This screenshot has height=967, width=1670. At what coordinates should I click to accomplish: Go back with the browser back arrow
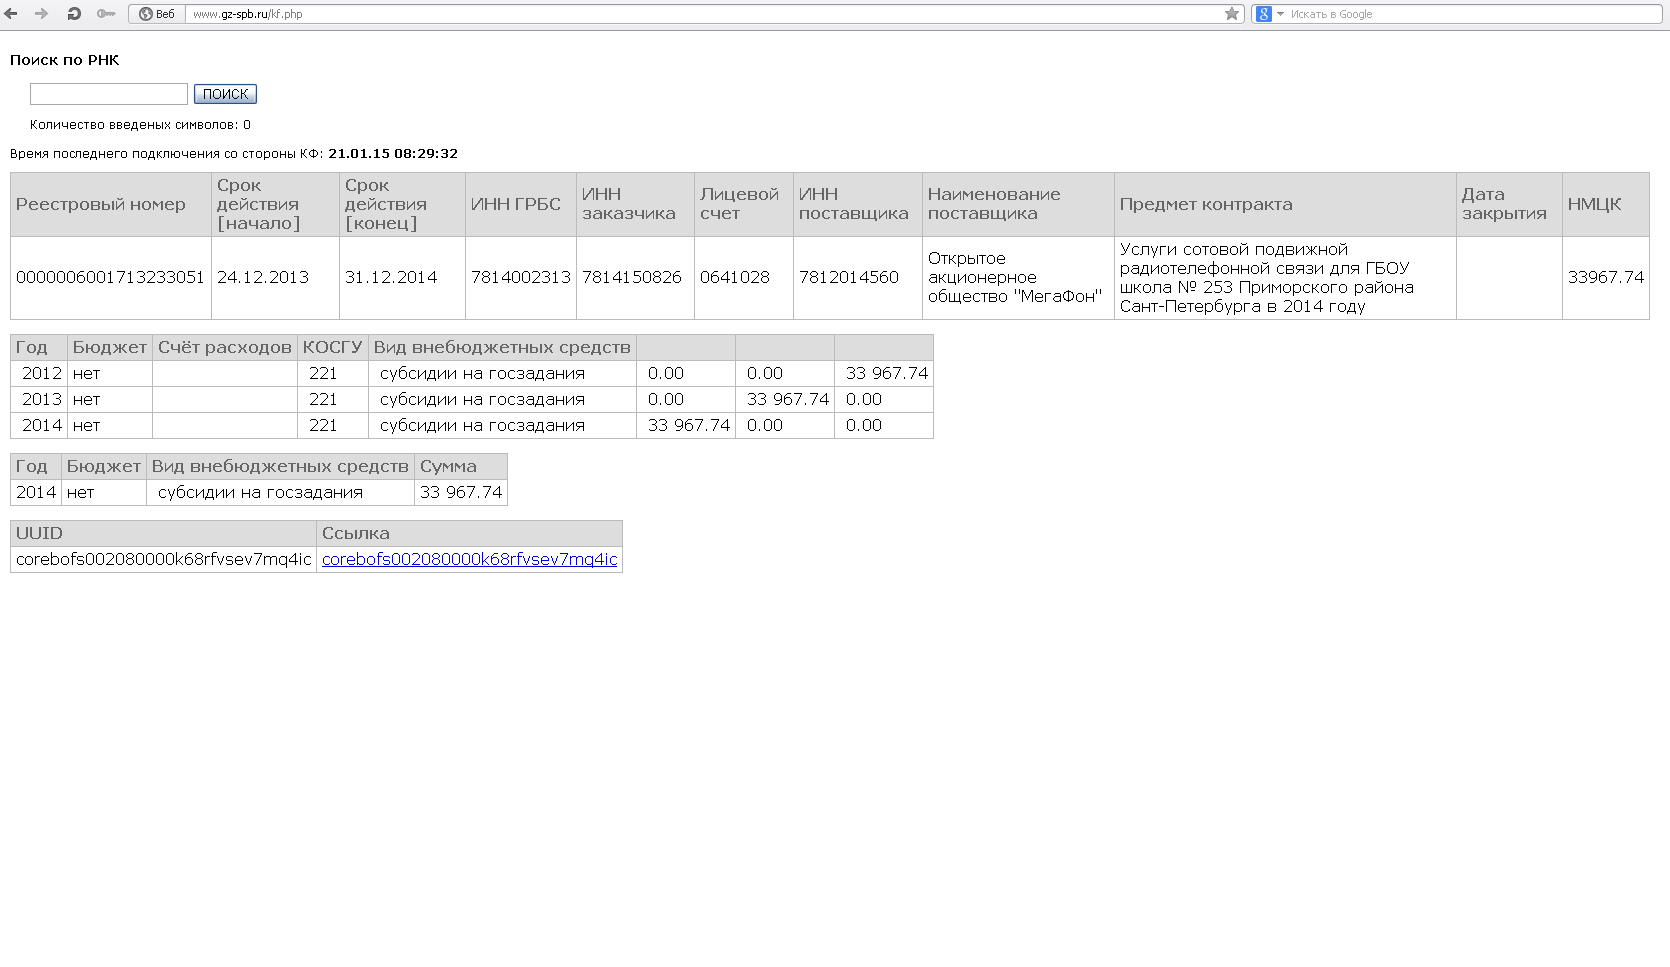pyautogui.click(x=11, y=14)
